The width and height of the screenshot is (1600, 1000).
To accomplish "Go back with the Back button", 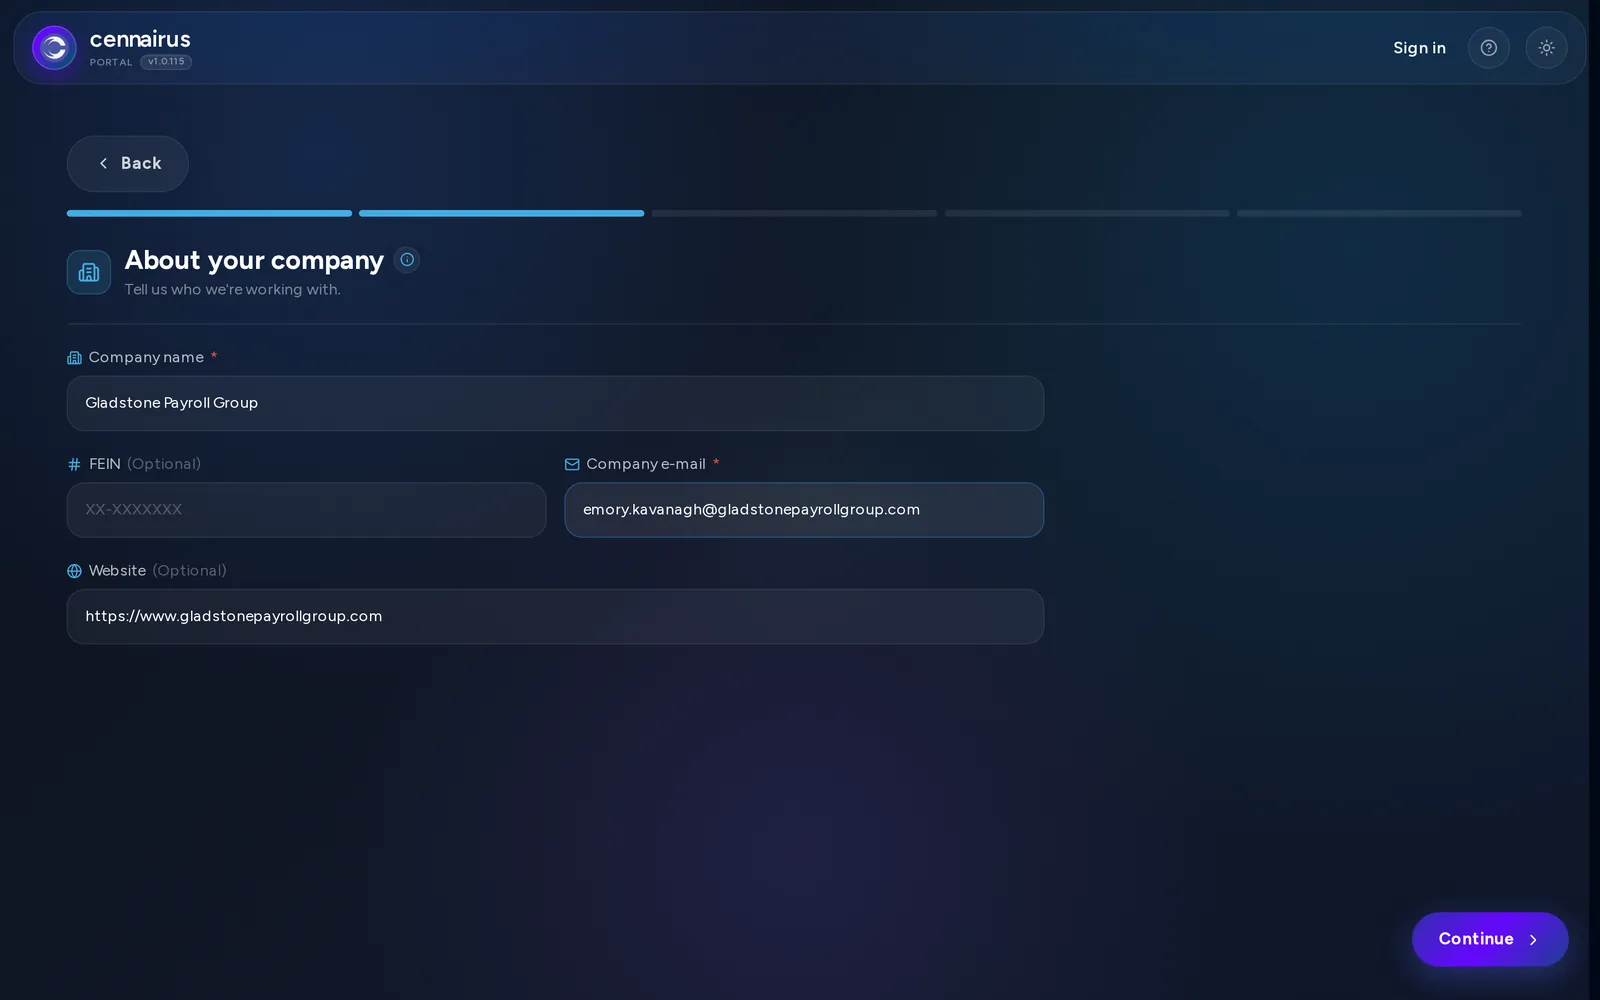I will tap(128, 164).
